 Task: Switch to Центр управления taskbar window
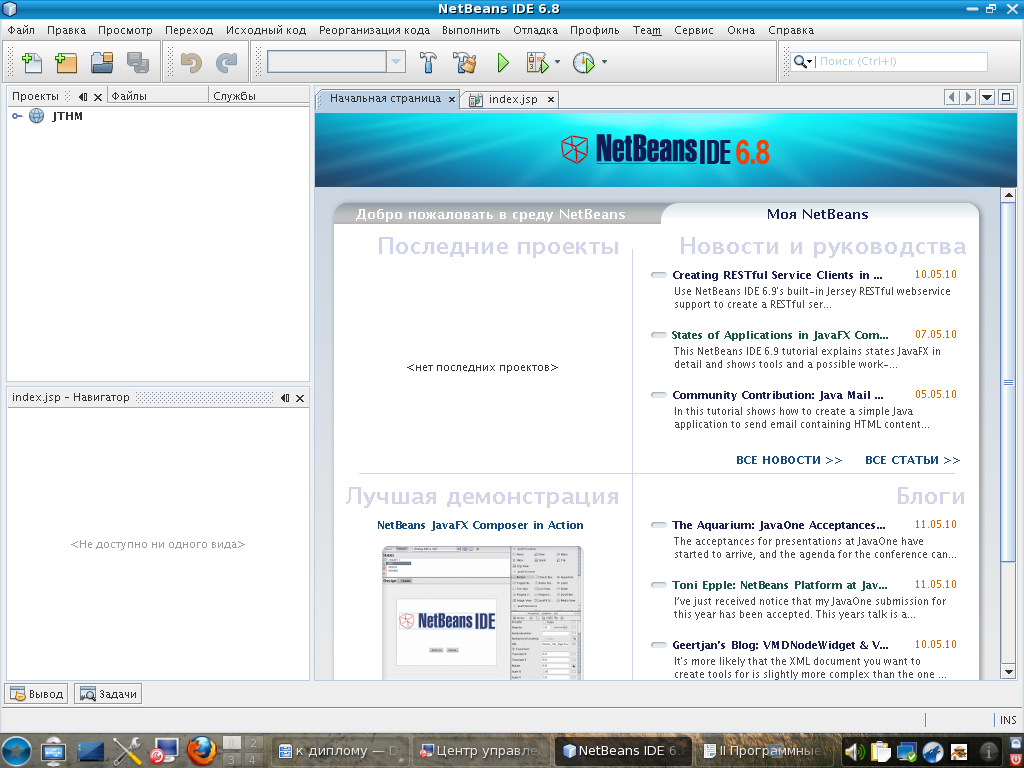pos(481,752)
